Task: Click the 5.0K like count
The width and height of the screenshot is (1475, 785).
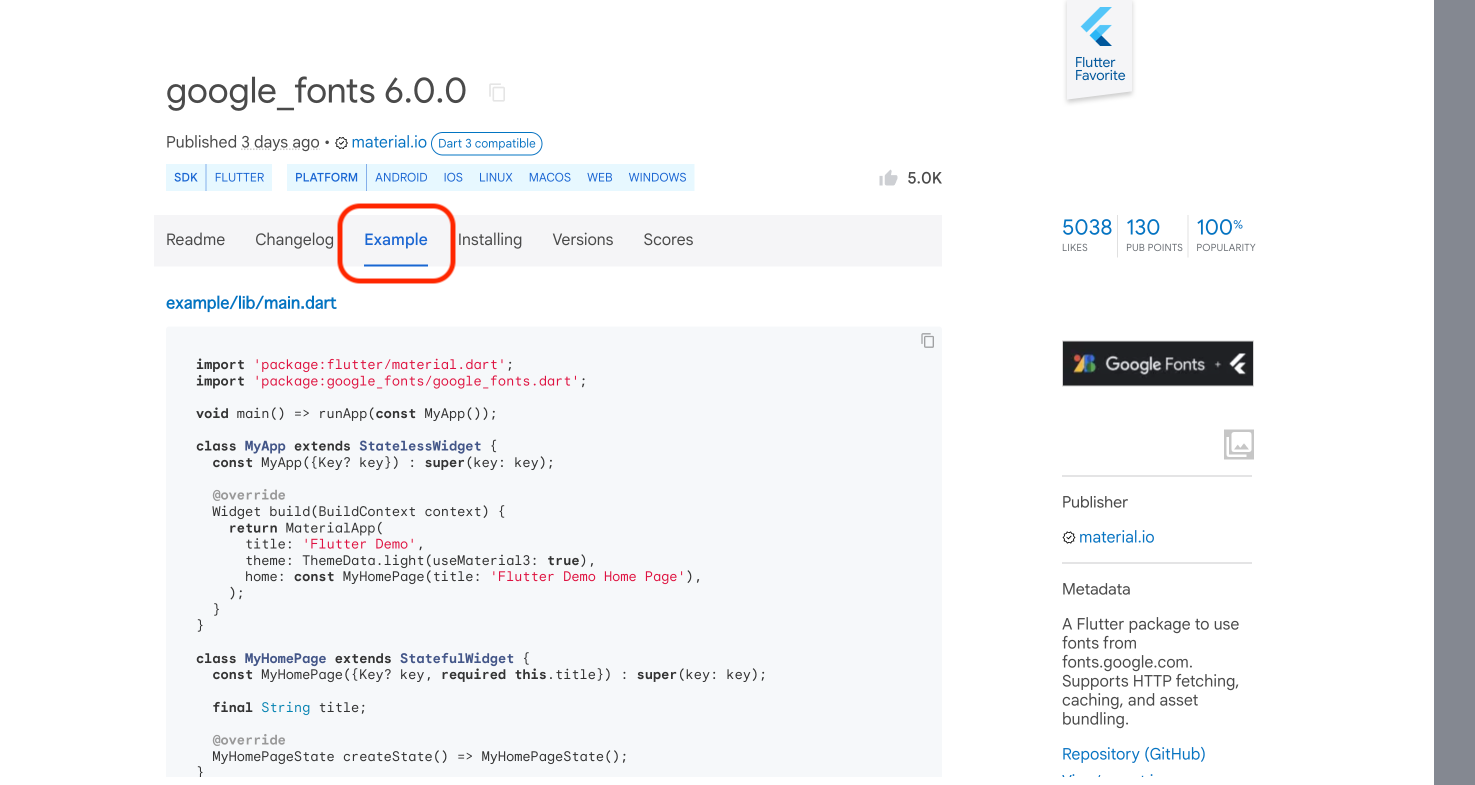Action: (925, 178)
